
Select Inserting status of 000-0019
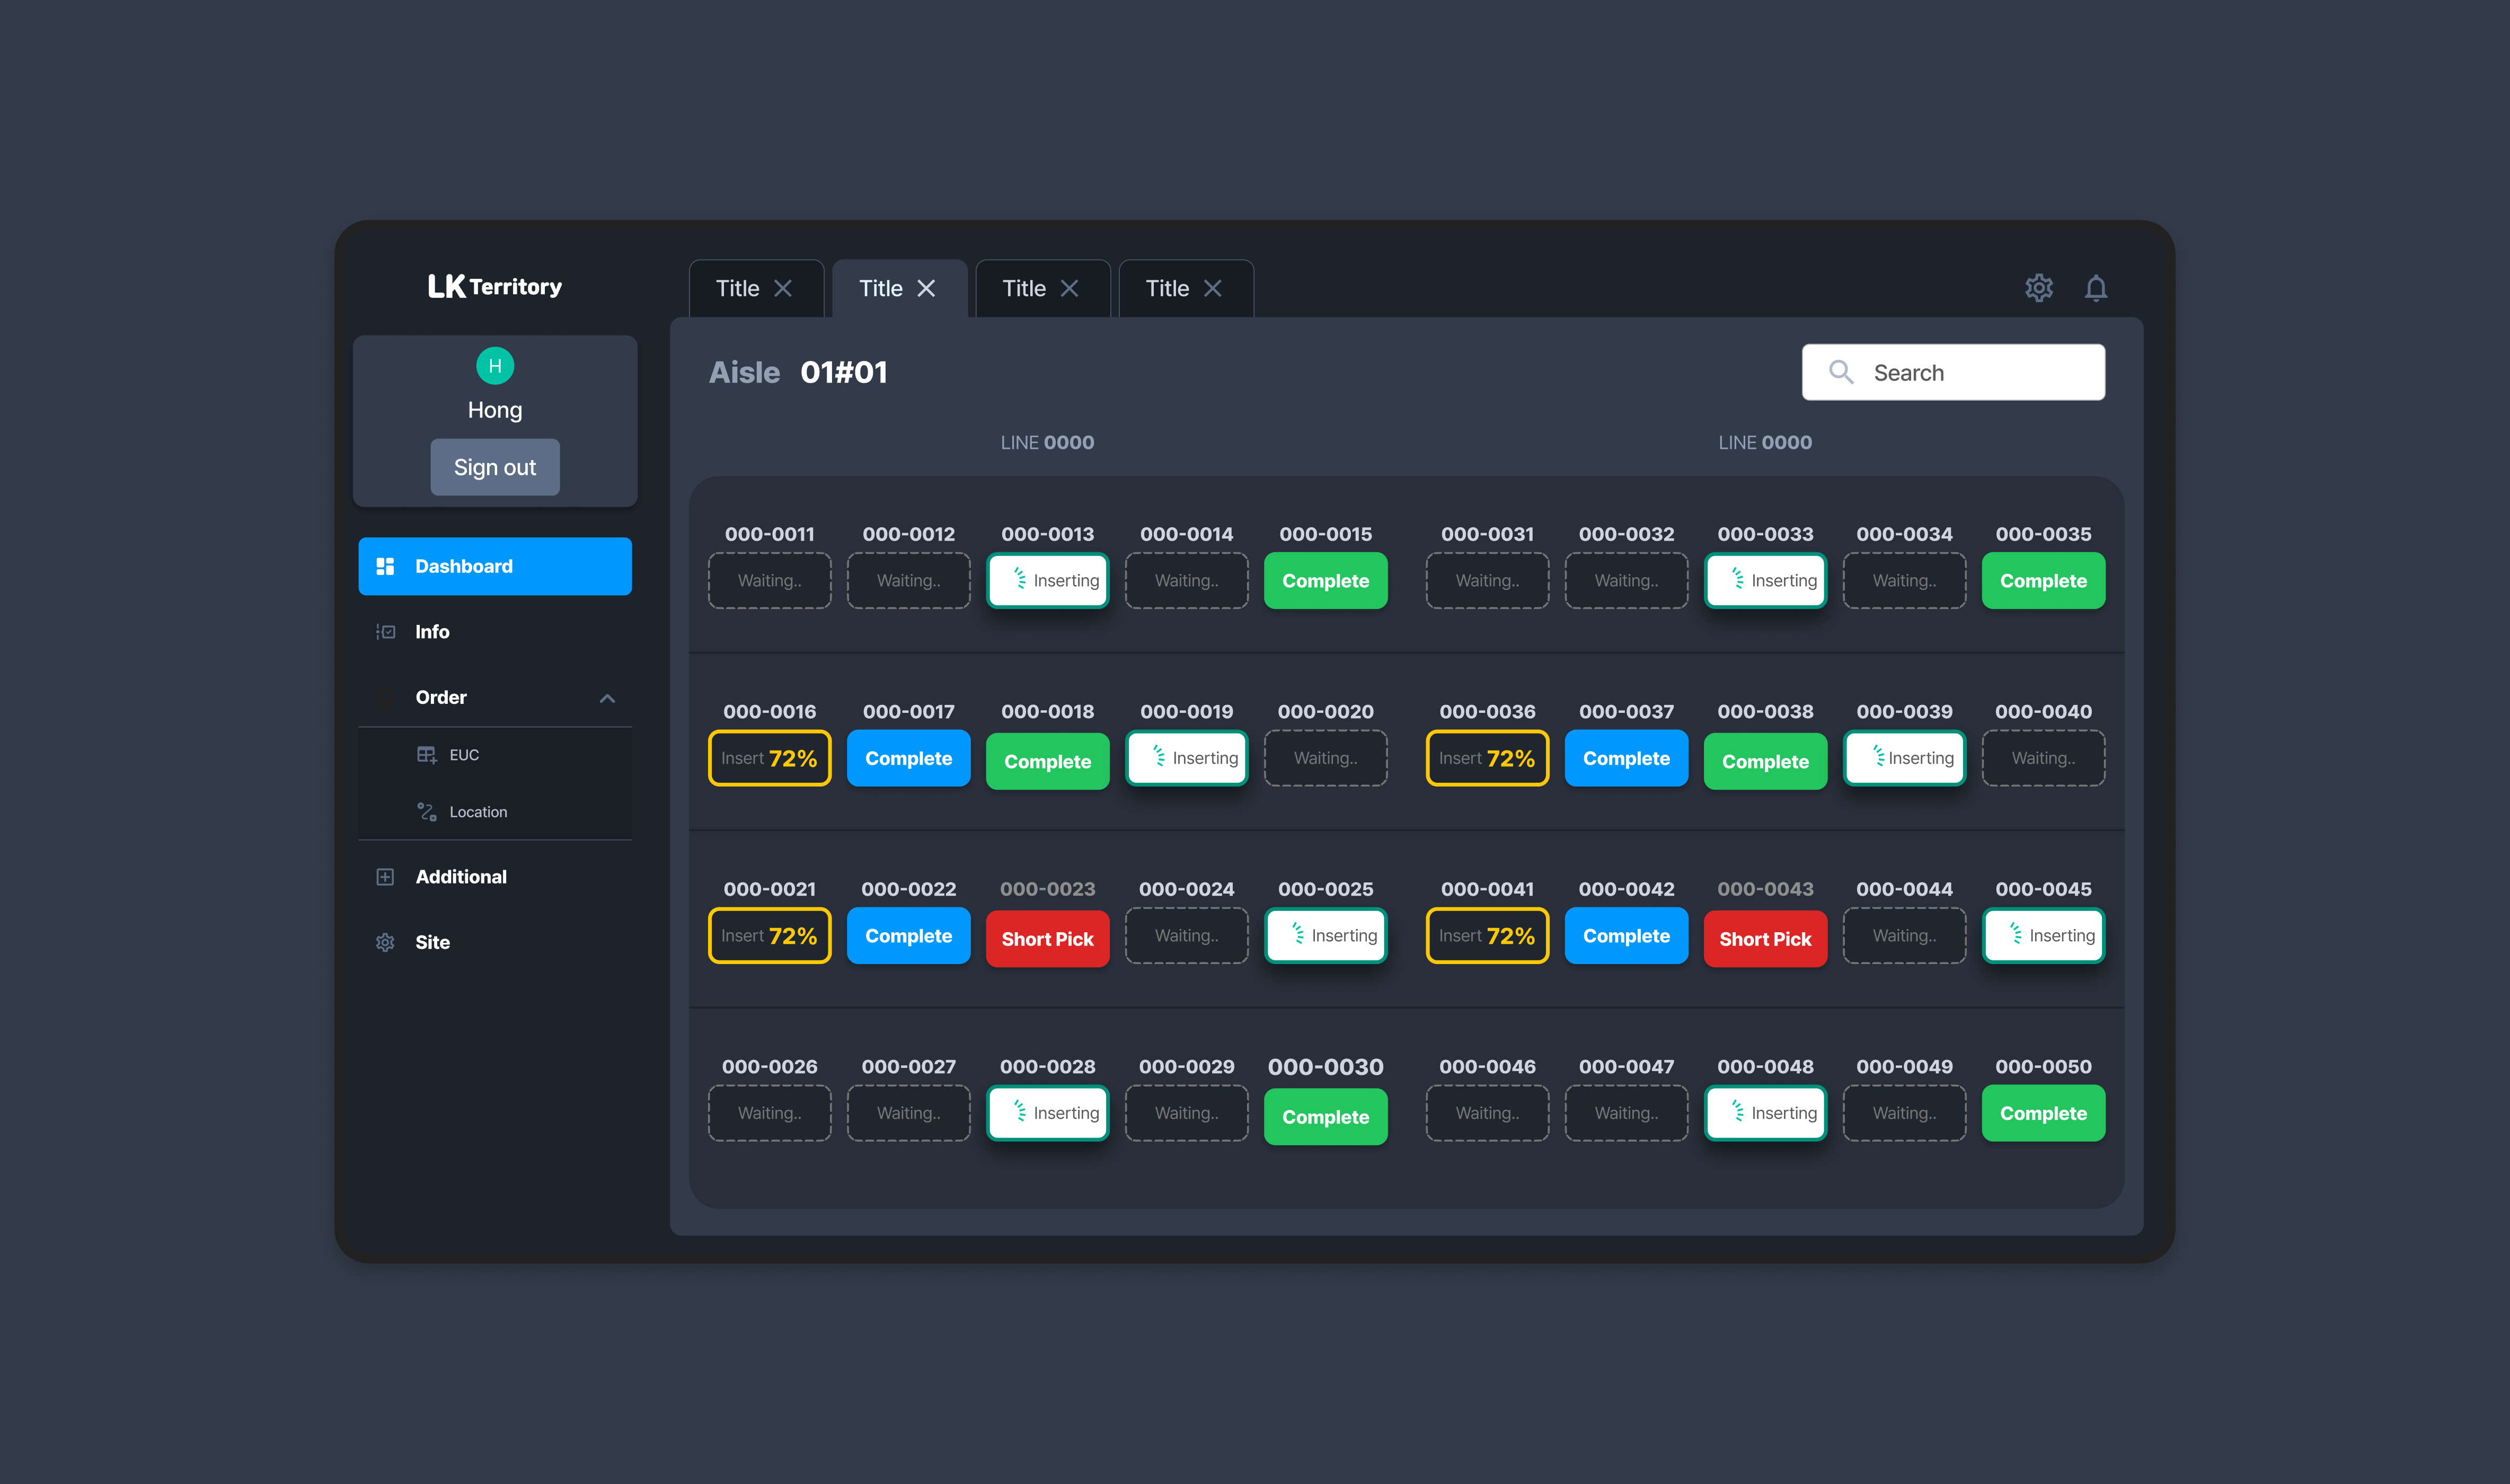[1186, 758]
